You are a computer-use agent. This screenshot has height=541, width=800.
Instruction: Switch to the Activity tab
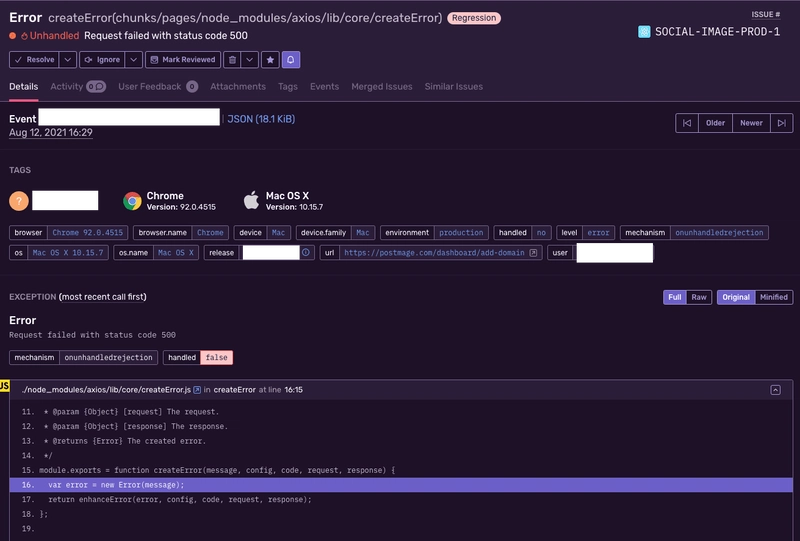point(66,87)
